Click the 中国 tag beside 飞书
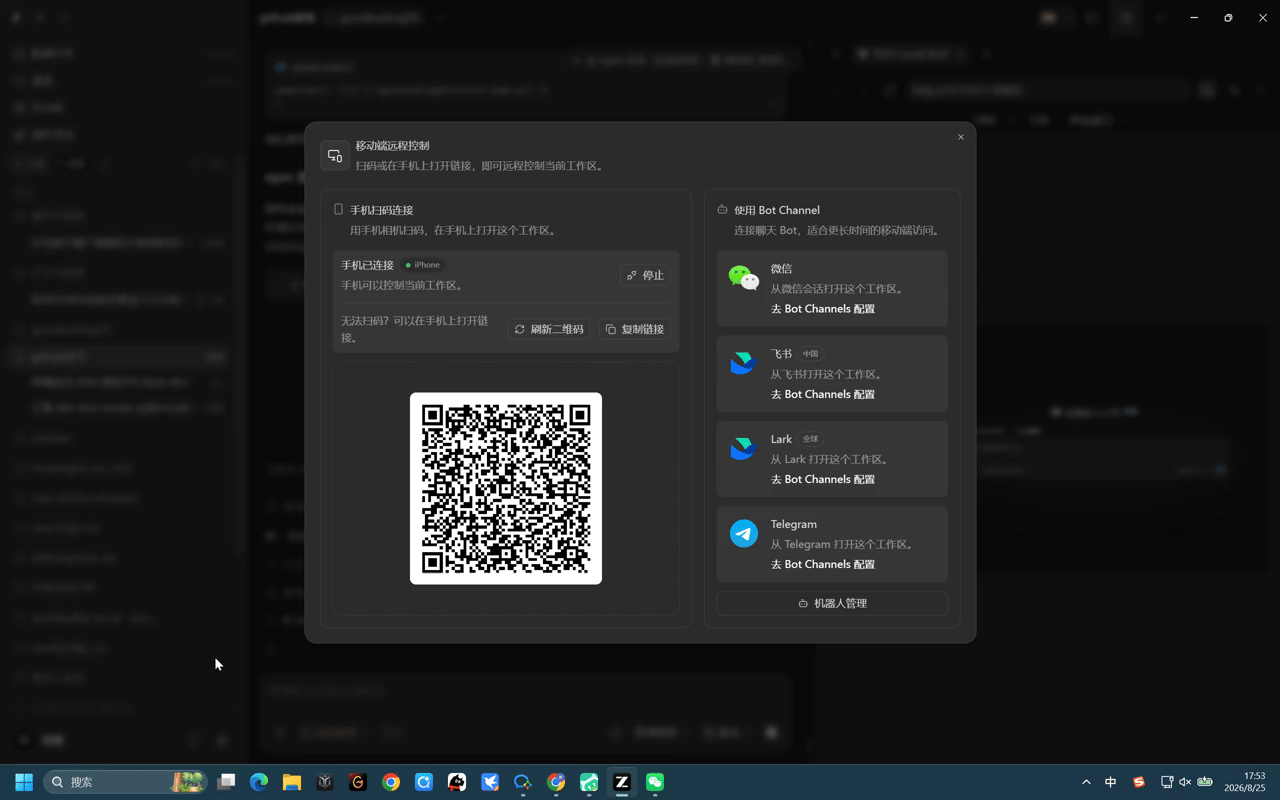 (811, 354)
